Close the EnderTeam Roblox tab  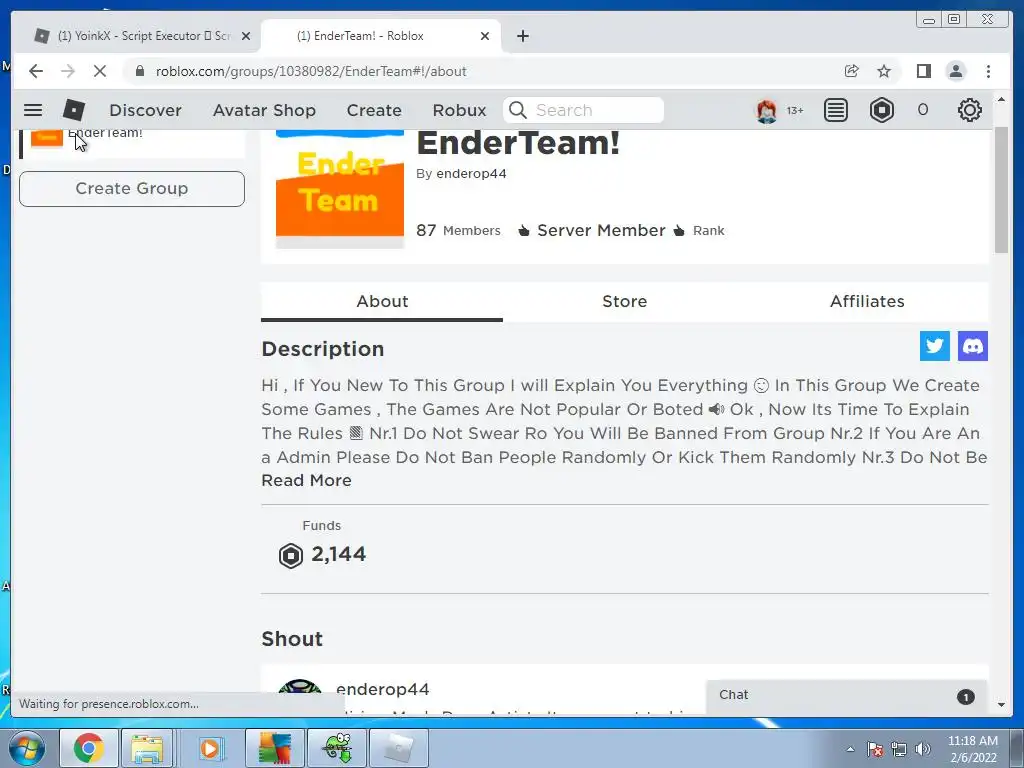[x=485, y=36]
